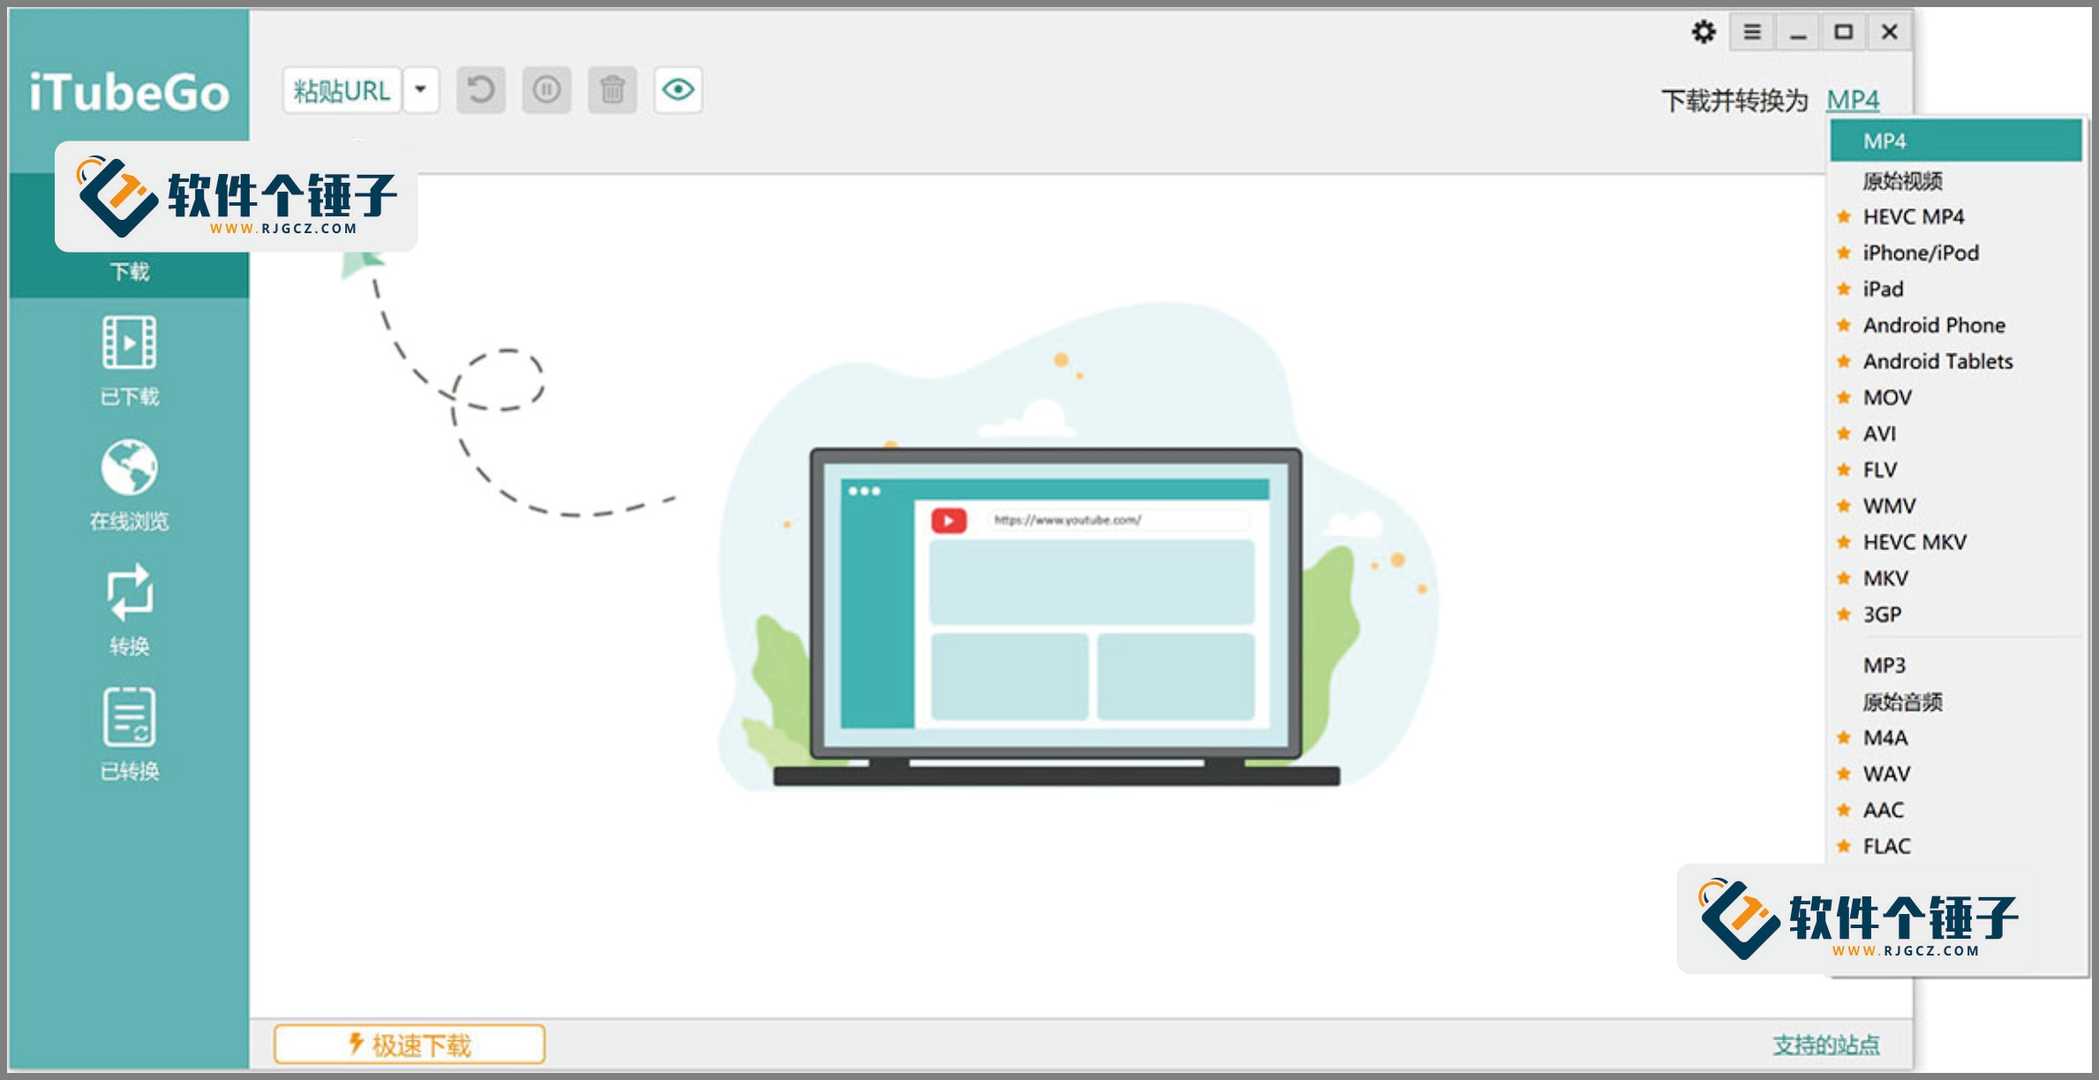Viewport: 2099px width, 1080px height.
Task: Open the MP4 output format link
Action: (1853, 100)
